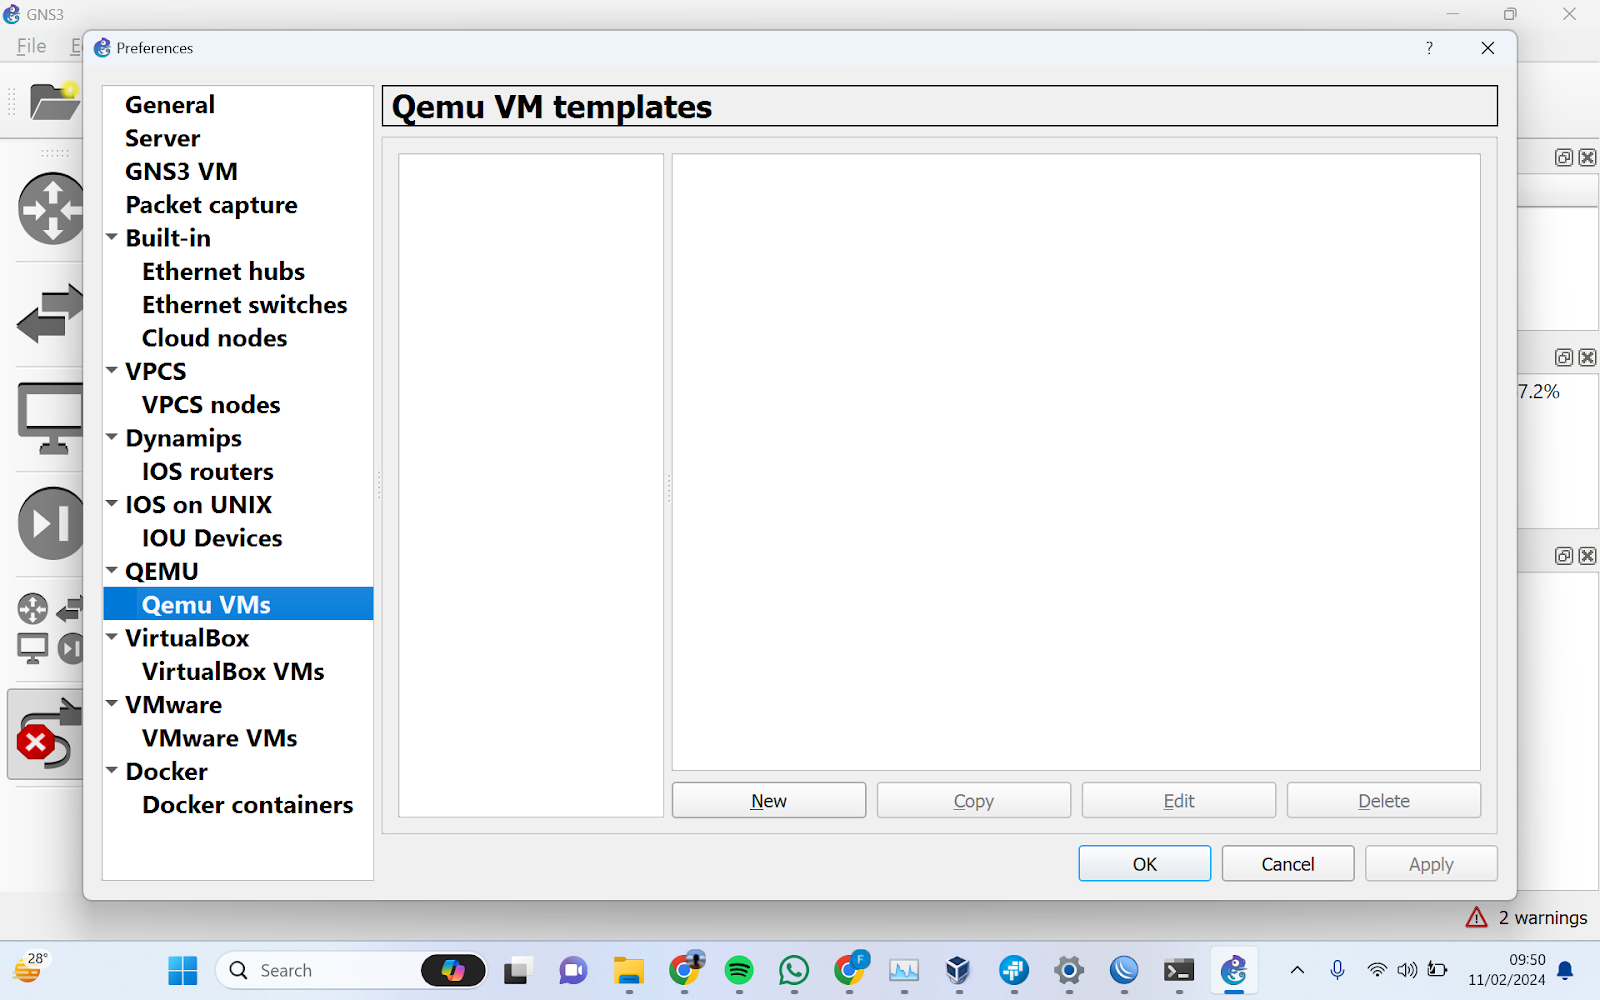
Task: Select VMware VMs in the tree
Action: (x=220, y=738)
